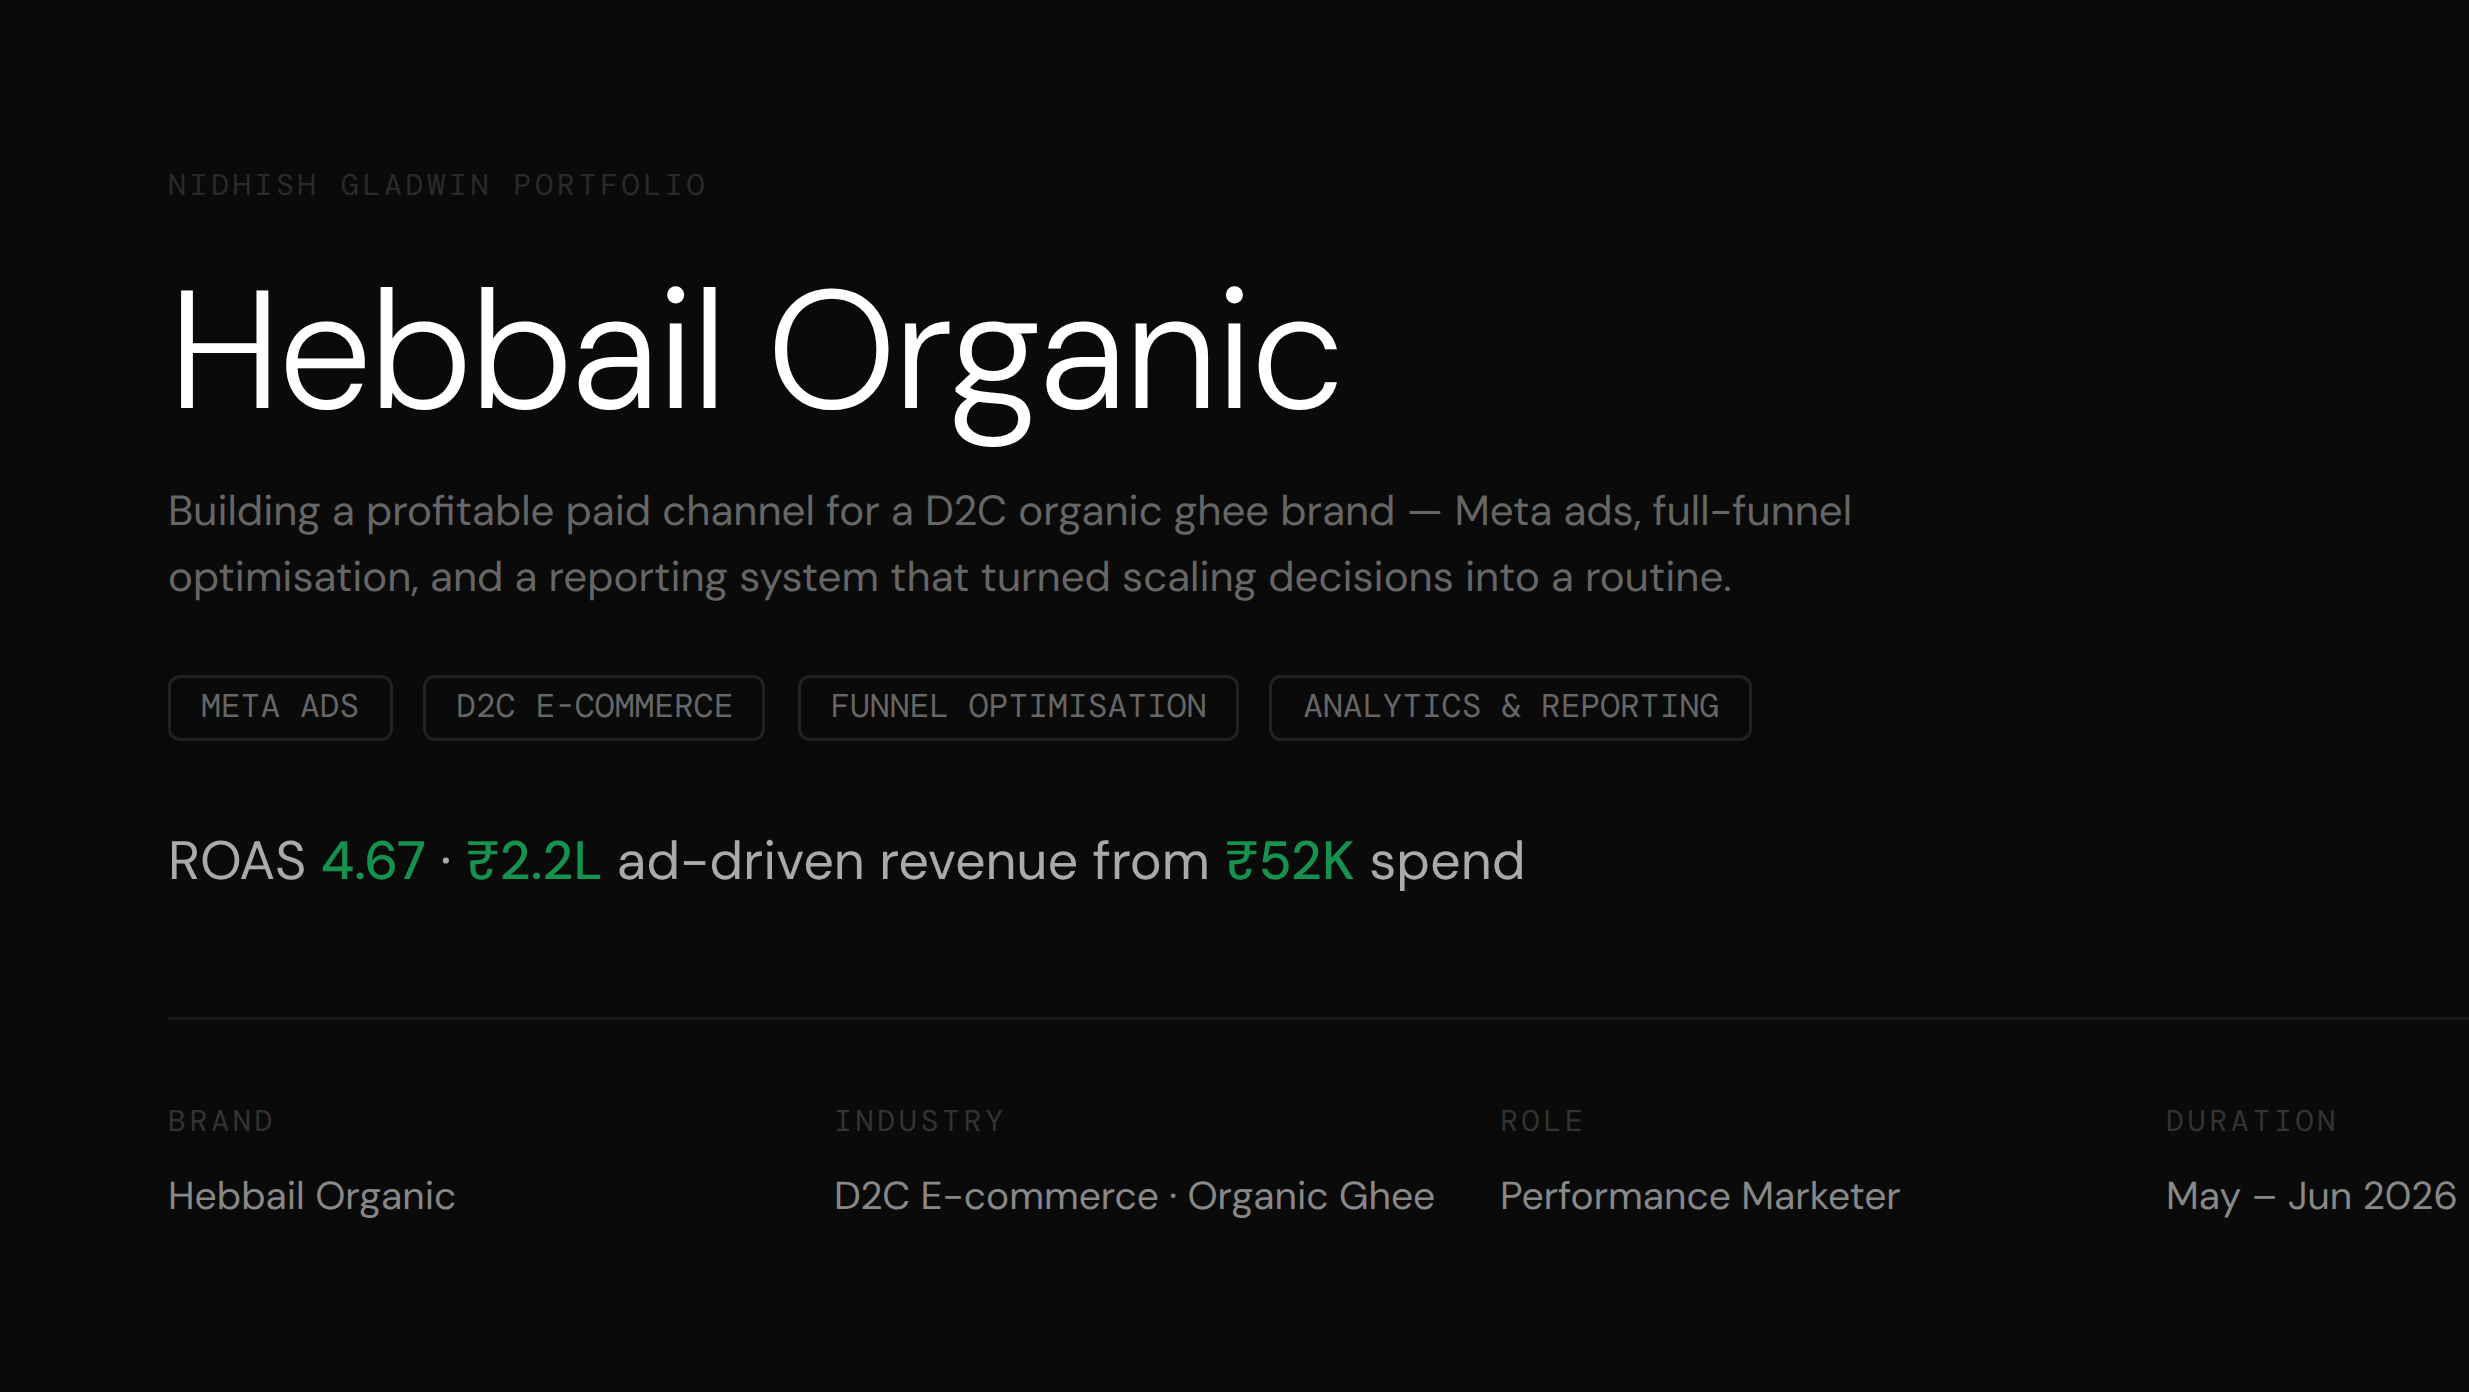2469x1392 pixels.
Task: Click the INDUSTRY column label
Action: pos(919,1121)
